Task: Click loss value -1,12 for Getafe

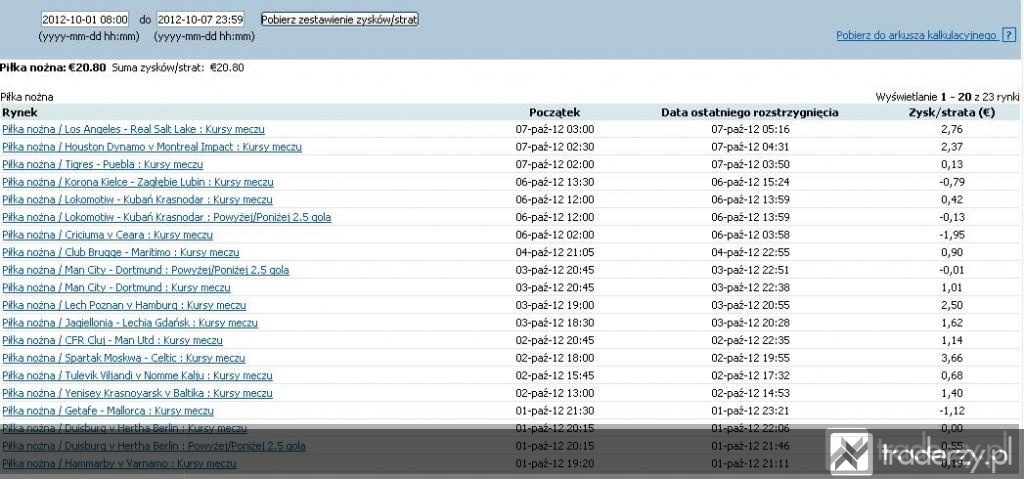Action: pyautogui.click(x=952, y=411)
